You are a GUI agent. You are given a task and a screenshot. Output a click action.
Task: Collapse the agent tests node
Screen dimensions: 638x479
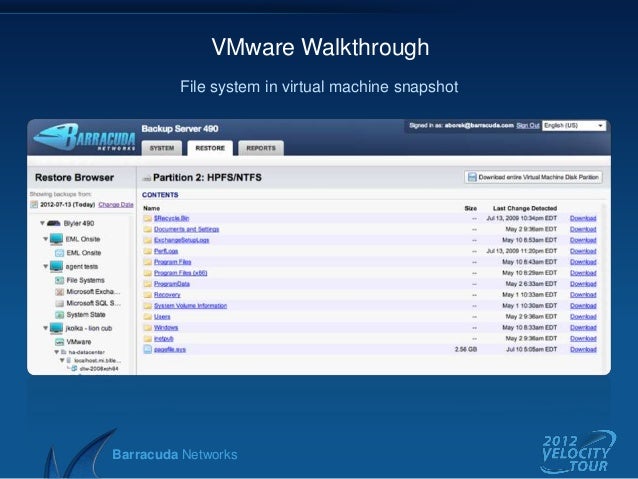click(x=46, y=266)
